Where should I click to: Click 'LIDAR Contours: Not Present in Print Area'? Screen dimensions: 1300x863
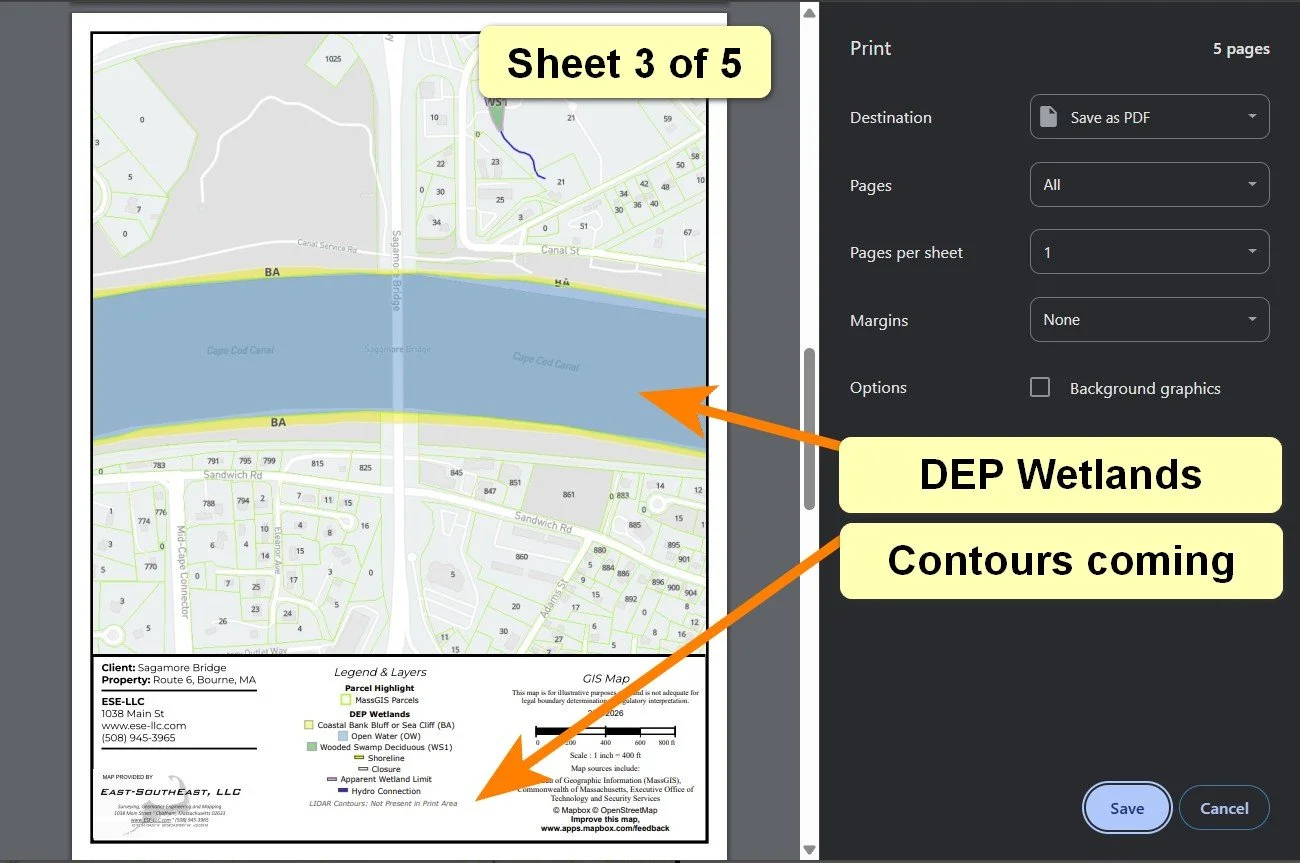(384, 803)
